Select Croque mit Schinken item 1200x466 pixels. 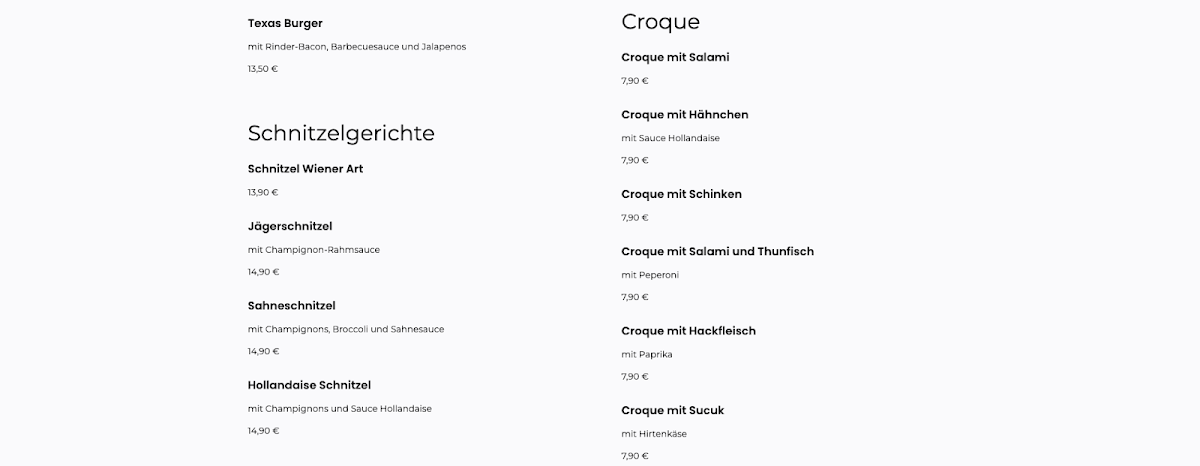(x=681, y=194)
